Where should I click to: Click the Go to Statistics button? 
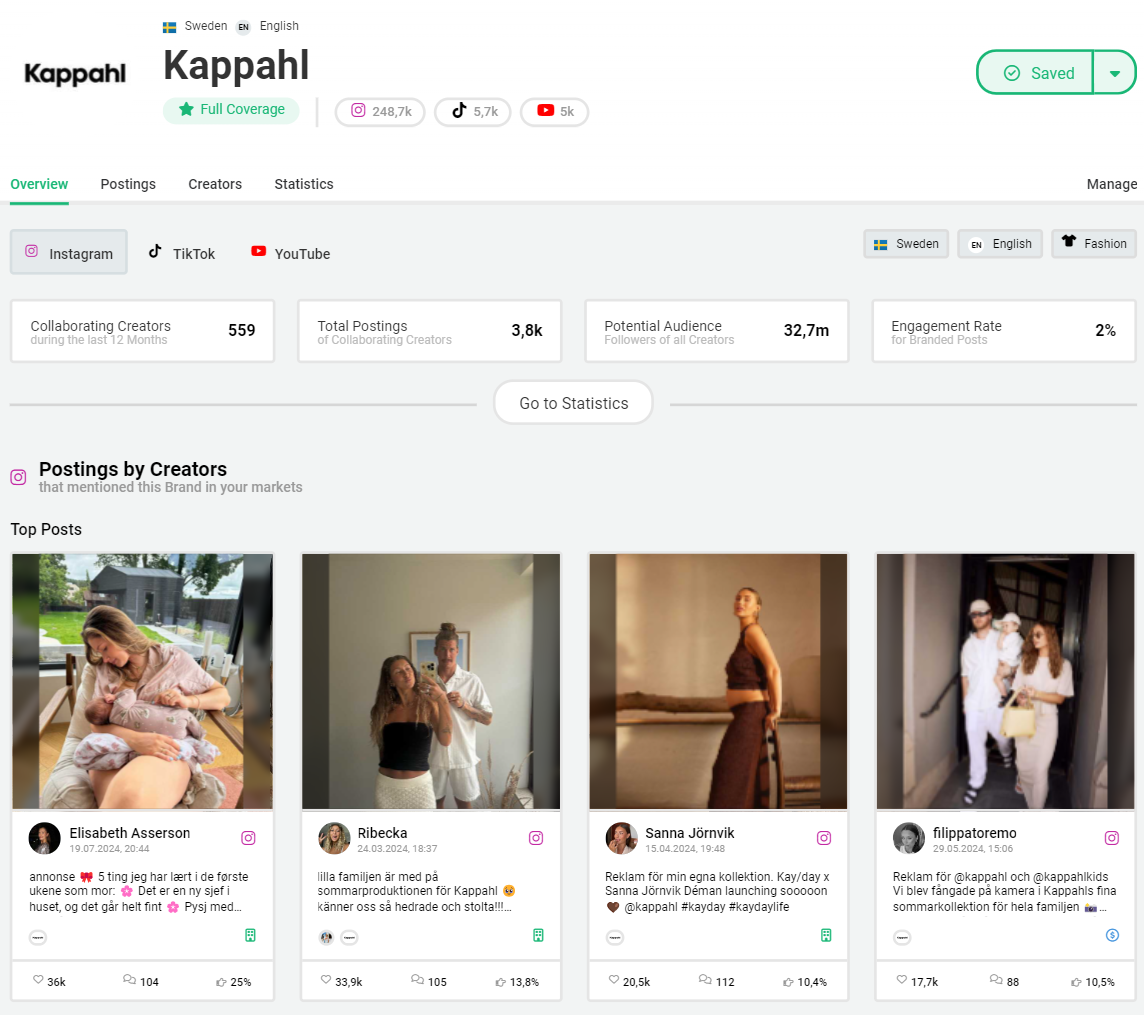click(573, 403)
